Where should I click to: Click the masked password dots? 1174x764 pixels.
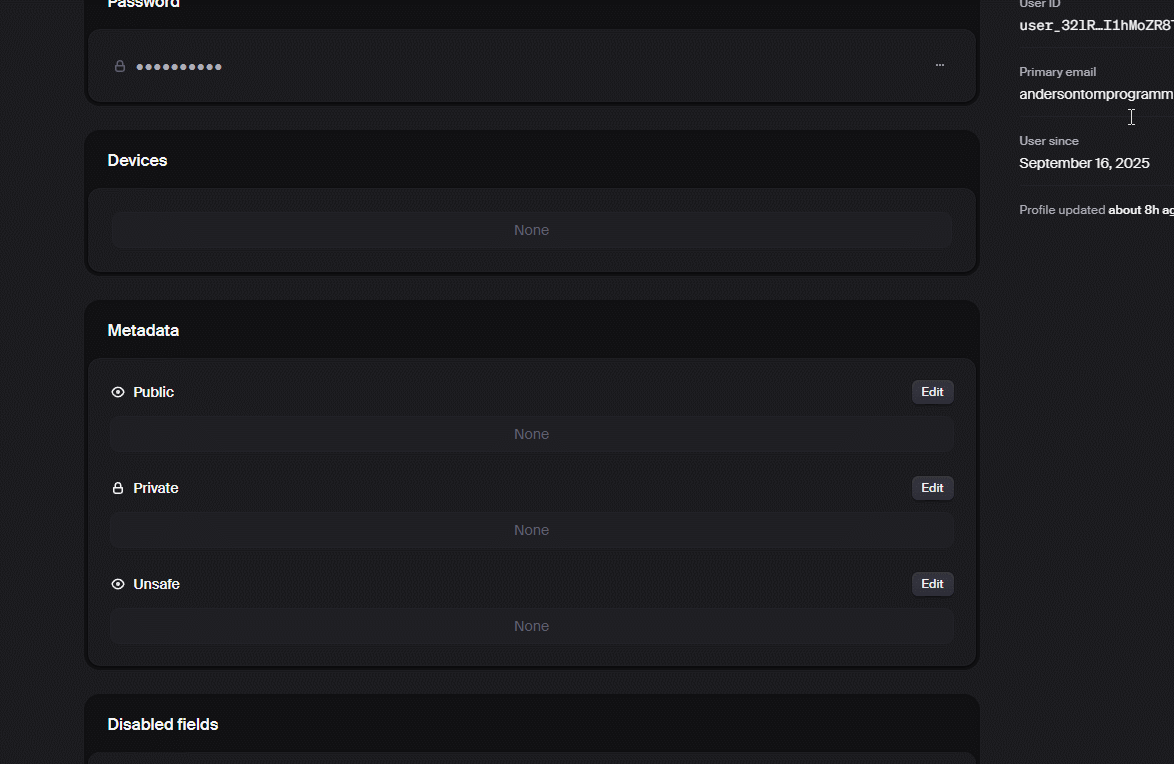click(x=179, y=67)
